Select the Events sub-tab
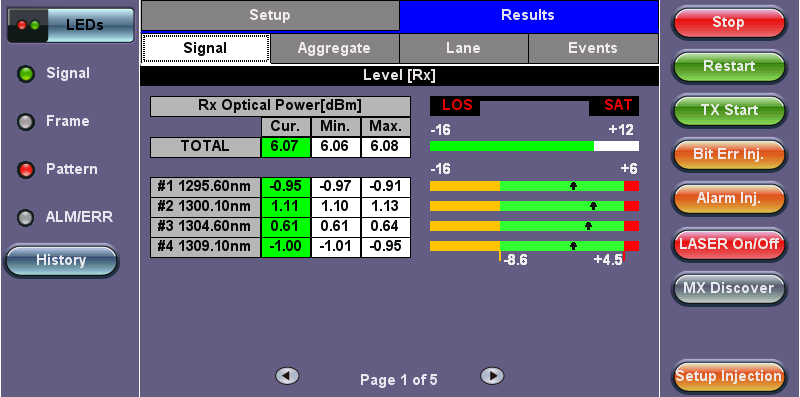This screenshot has height=397, width=800. [x=593, y=48]
